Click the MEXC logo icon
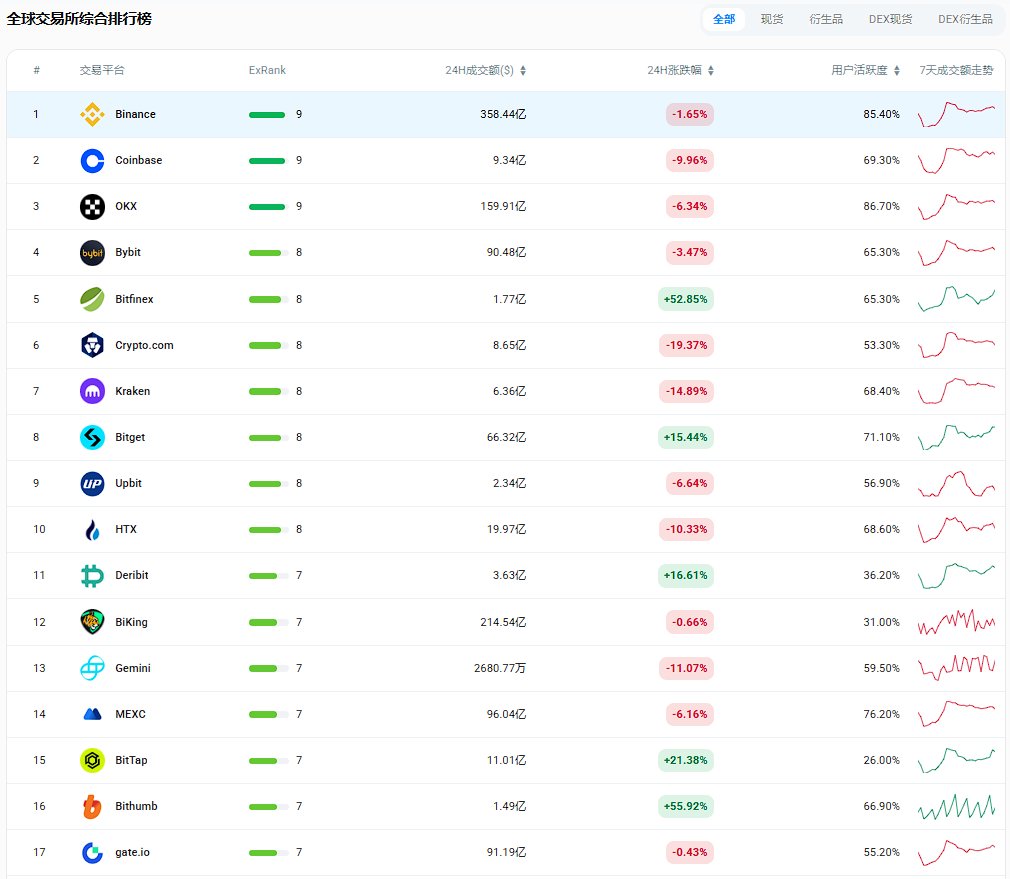The height and width of the screenshot is (879, 1010). pyautogui.click(x=92, y=714)
